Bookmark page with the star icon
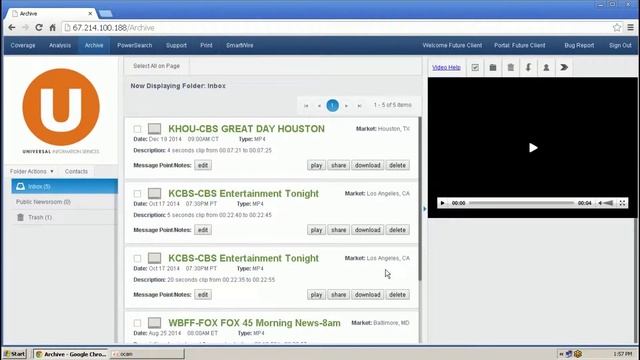 617,28
